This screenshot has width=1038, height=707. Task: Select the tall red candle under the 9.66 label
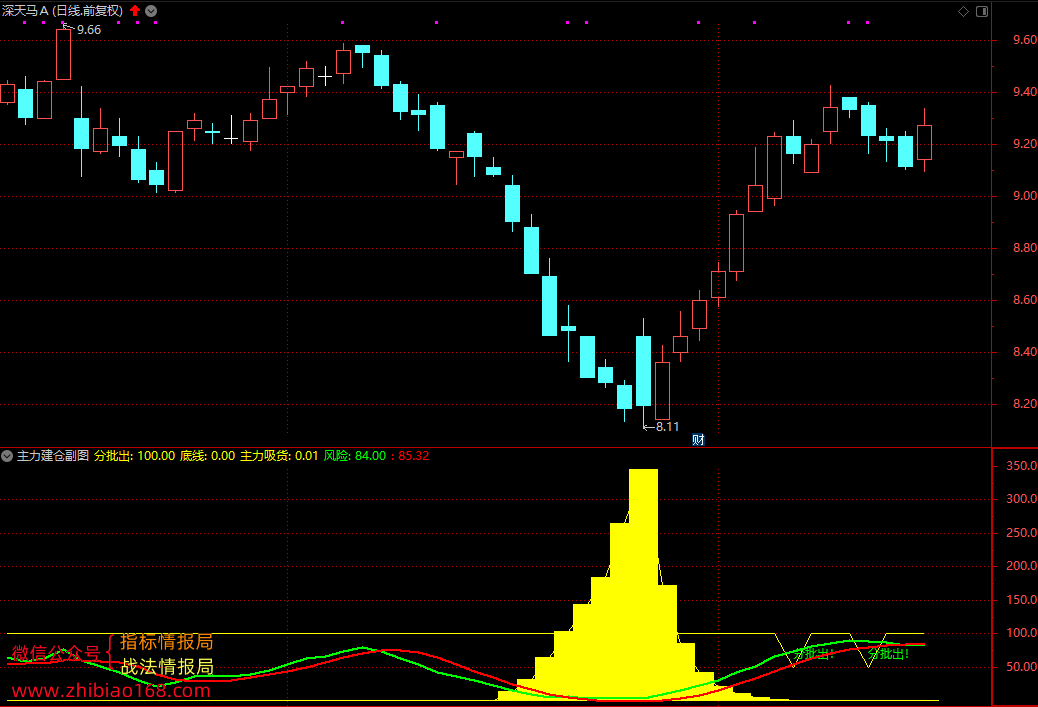[x=64, y=54]
